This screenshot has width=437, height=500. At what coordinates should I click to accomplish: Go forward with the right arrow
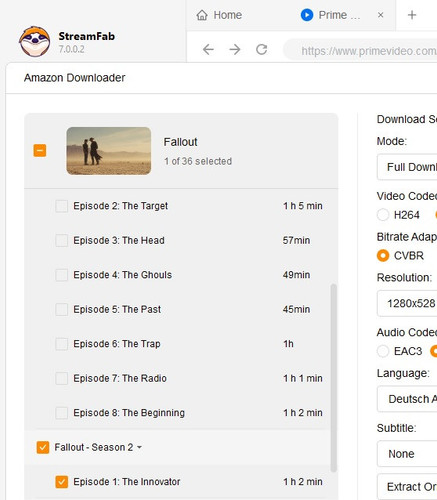point(235,50)
